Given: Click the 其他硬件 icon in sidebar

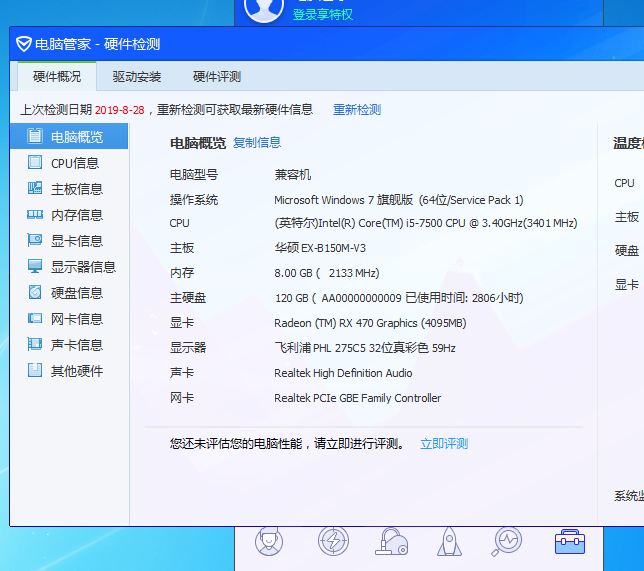Looking at the screenshot, I should pyautogui.click(x=35, y=370).
